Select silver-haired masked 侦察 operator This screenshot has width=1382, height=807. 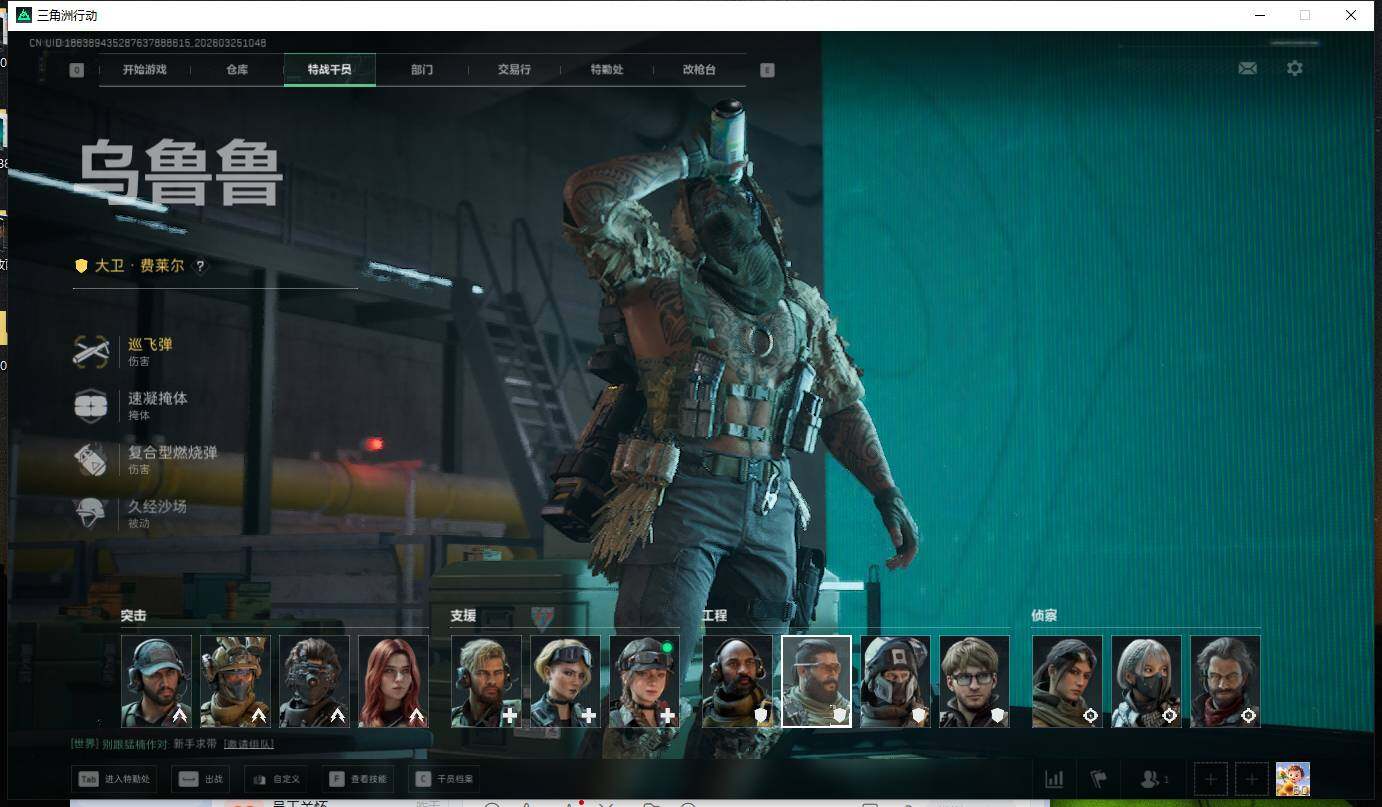pyautogui.click(x=1146, y=681)
